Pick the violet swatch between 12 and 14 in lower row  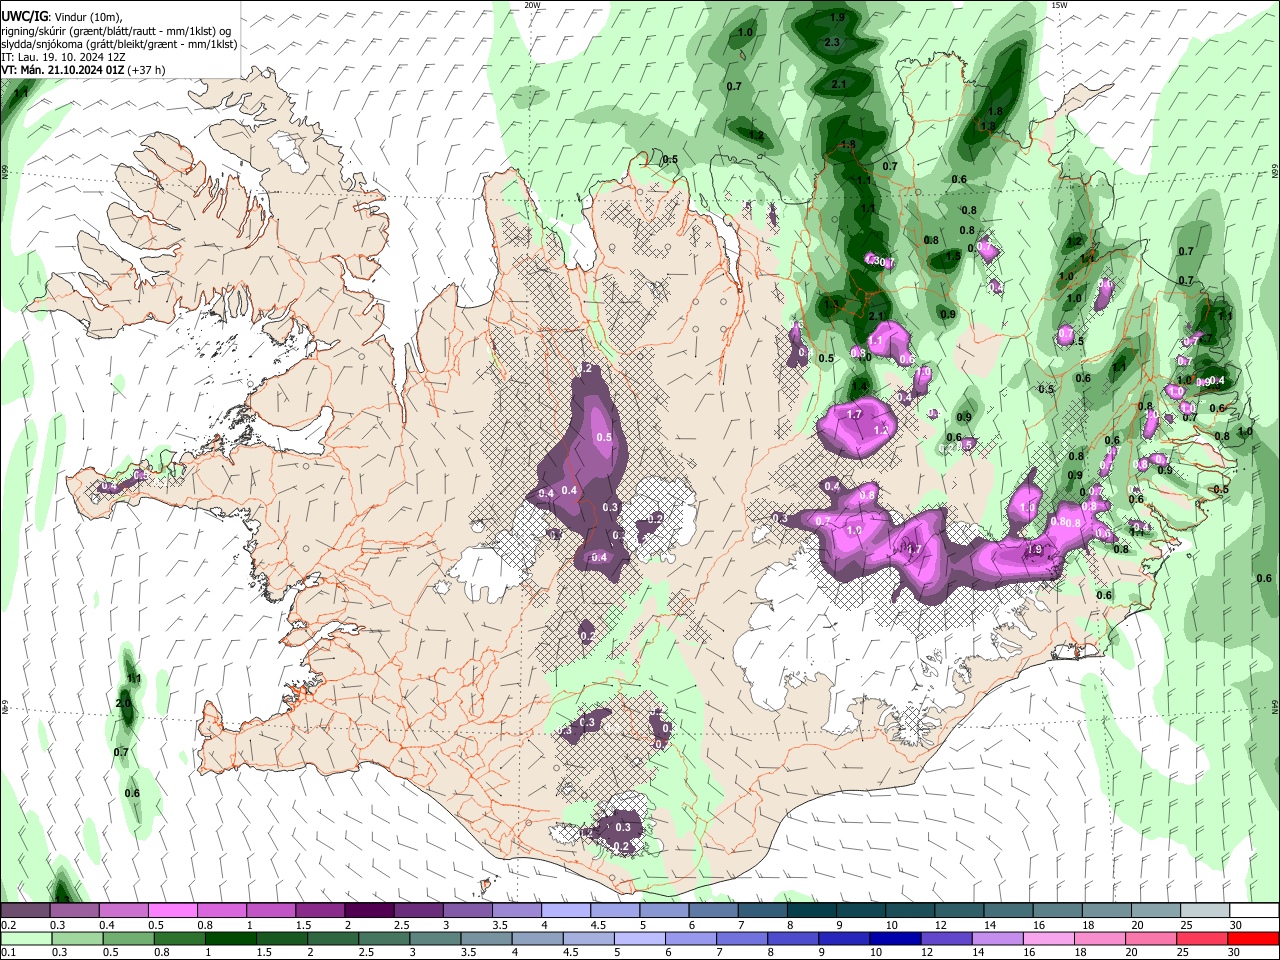pos(946,938)
